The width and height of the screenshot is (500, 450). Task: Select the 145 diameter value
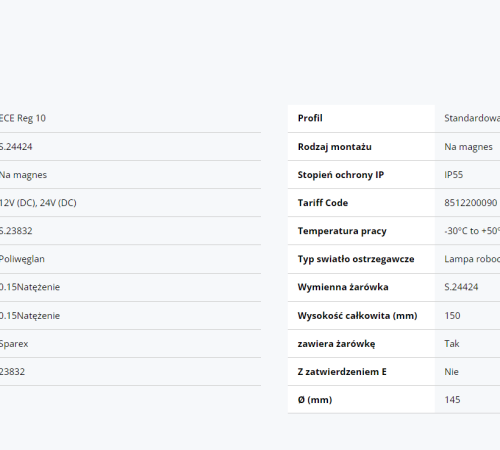(x=452, y=400)
